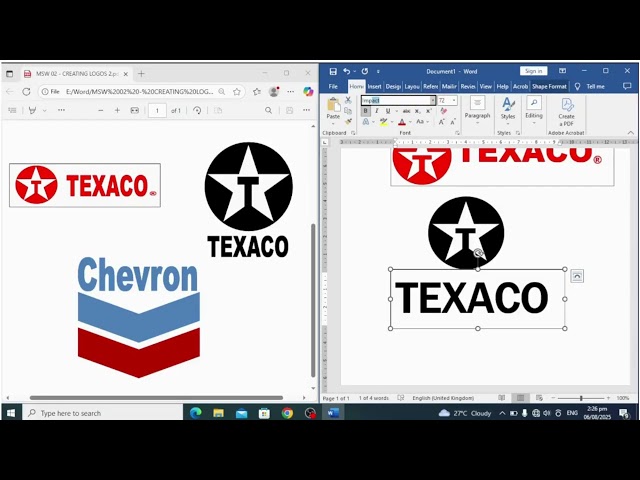
Task: Click the font name box showing Impact
Action: [396, 100]
